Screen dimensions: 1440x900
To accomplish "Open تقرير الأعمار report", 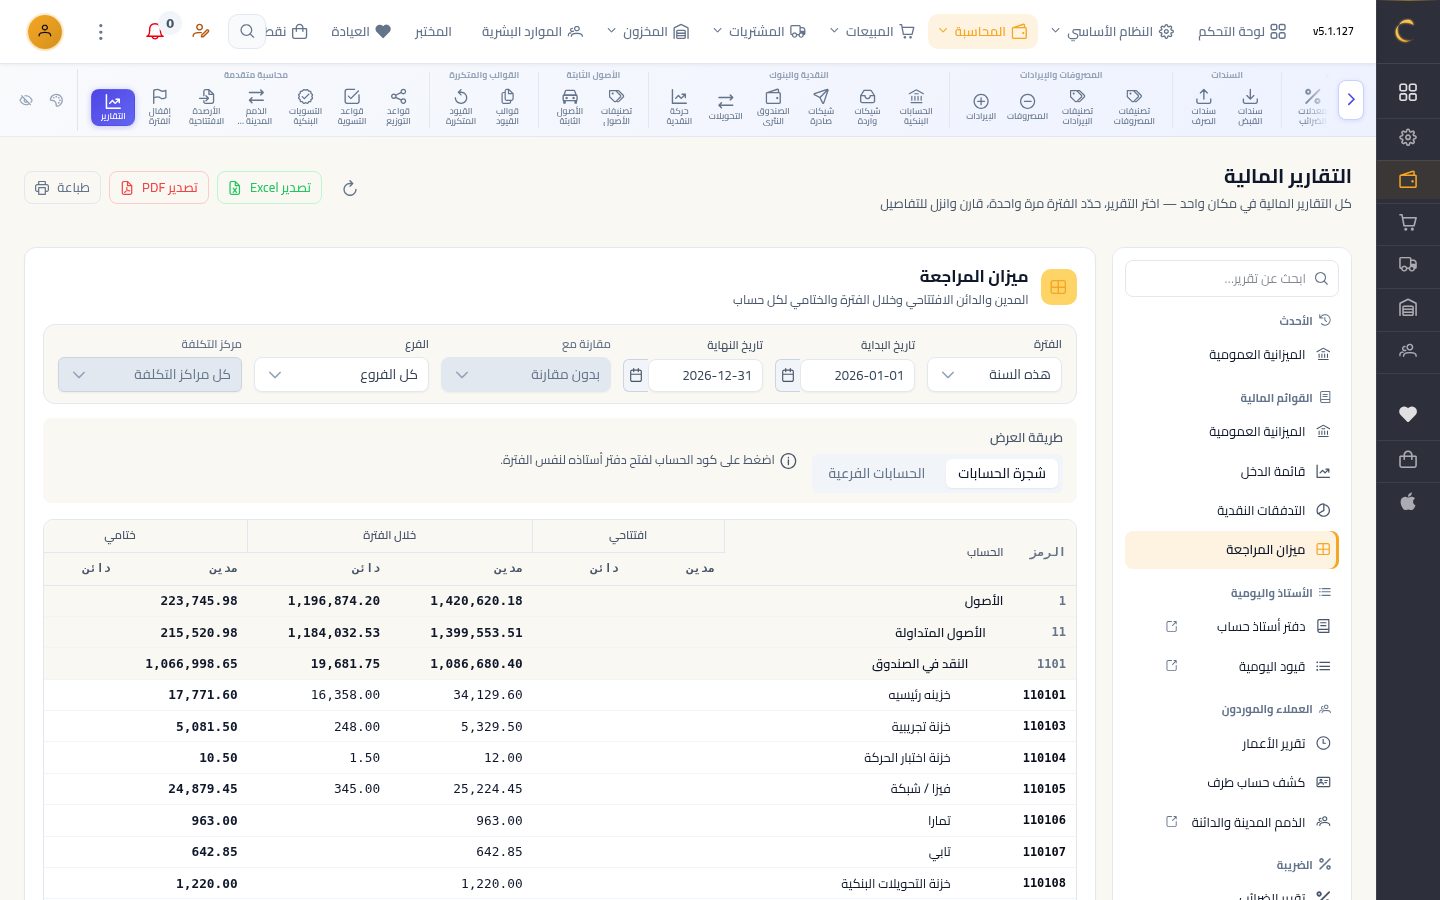I will [x=1232, y=744].
